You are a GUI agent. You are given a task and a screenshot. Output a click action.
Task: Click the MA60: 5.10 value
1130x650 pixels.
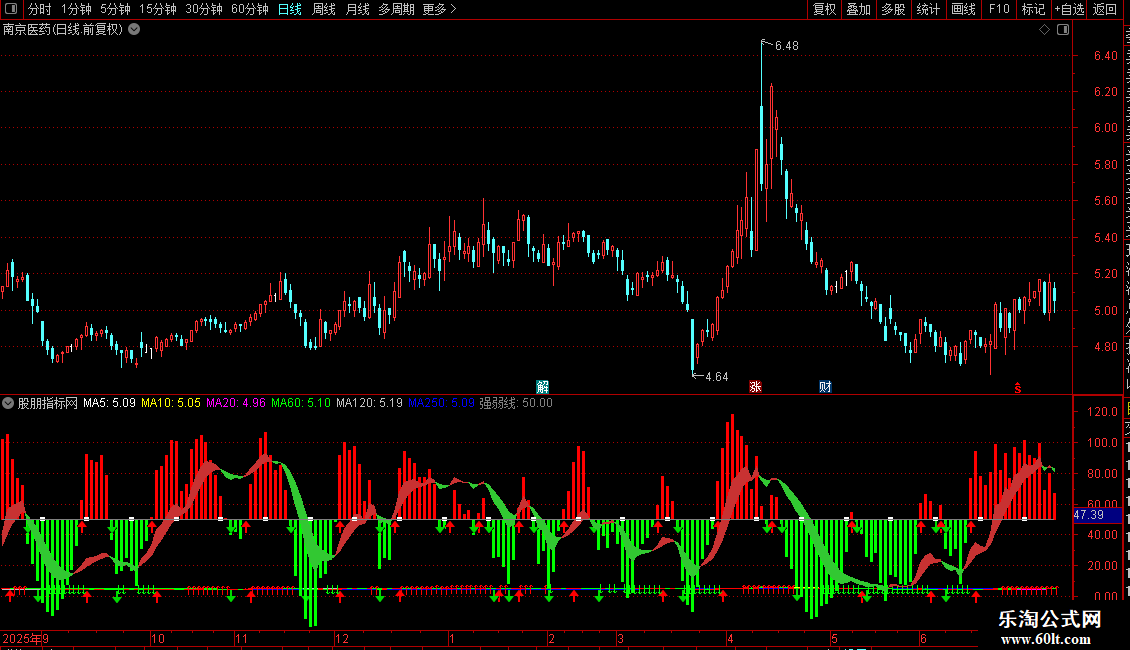301,403
